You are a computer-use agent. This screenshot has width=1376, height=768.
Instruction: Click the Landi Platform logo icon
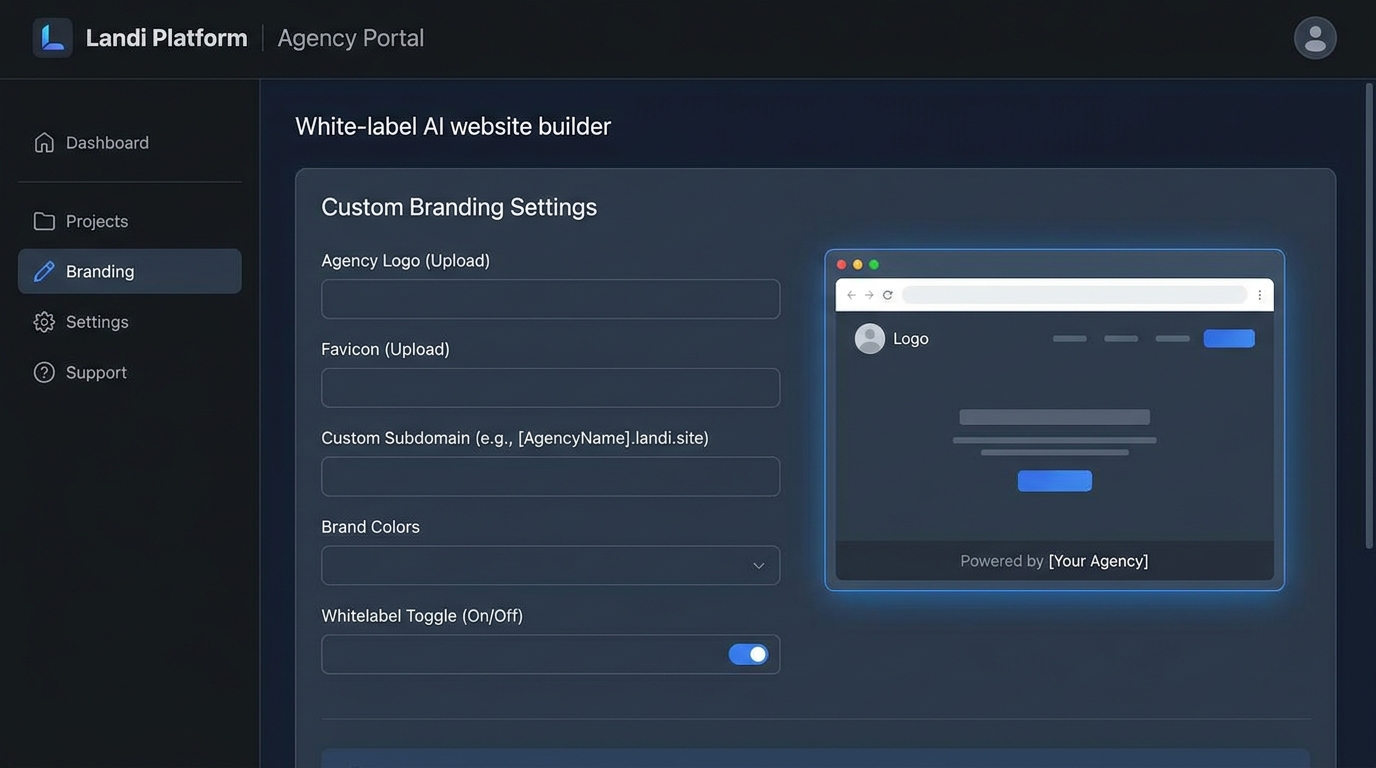[x=53, y=38]
